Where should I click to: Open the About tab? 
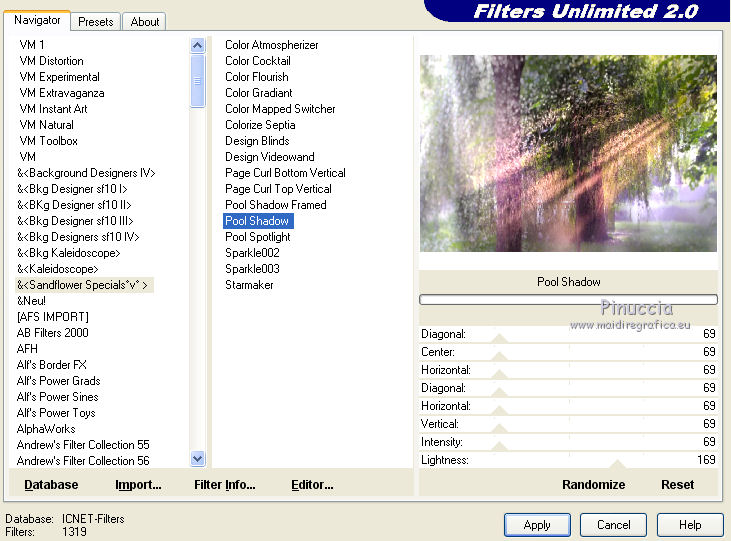click(145, 22)
